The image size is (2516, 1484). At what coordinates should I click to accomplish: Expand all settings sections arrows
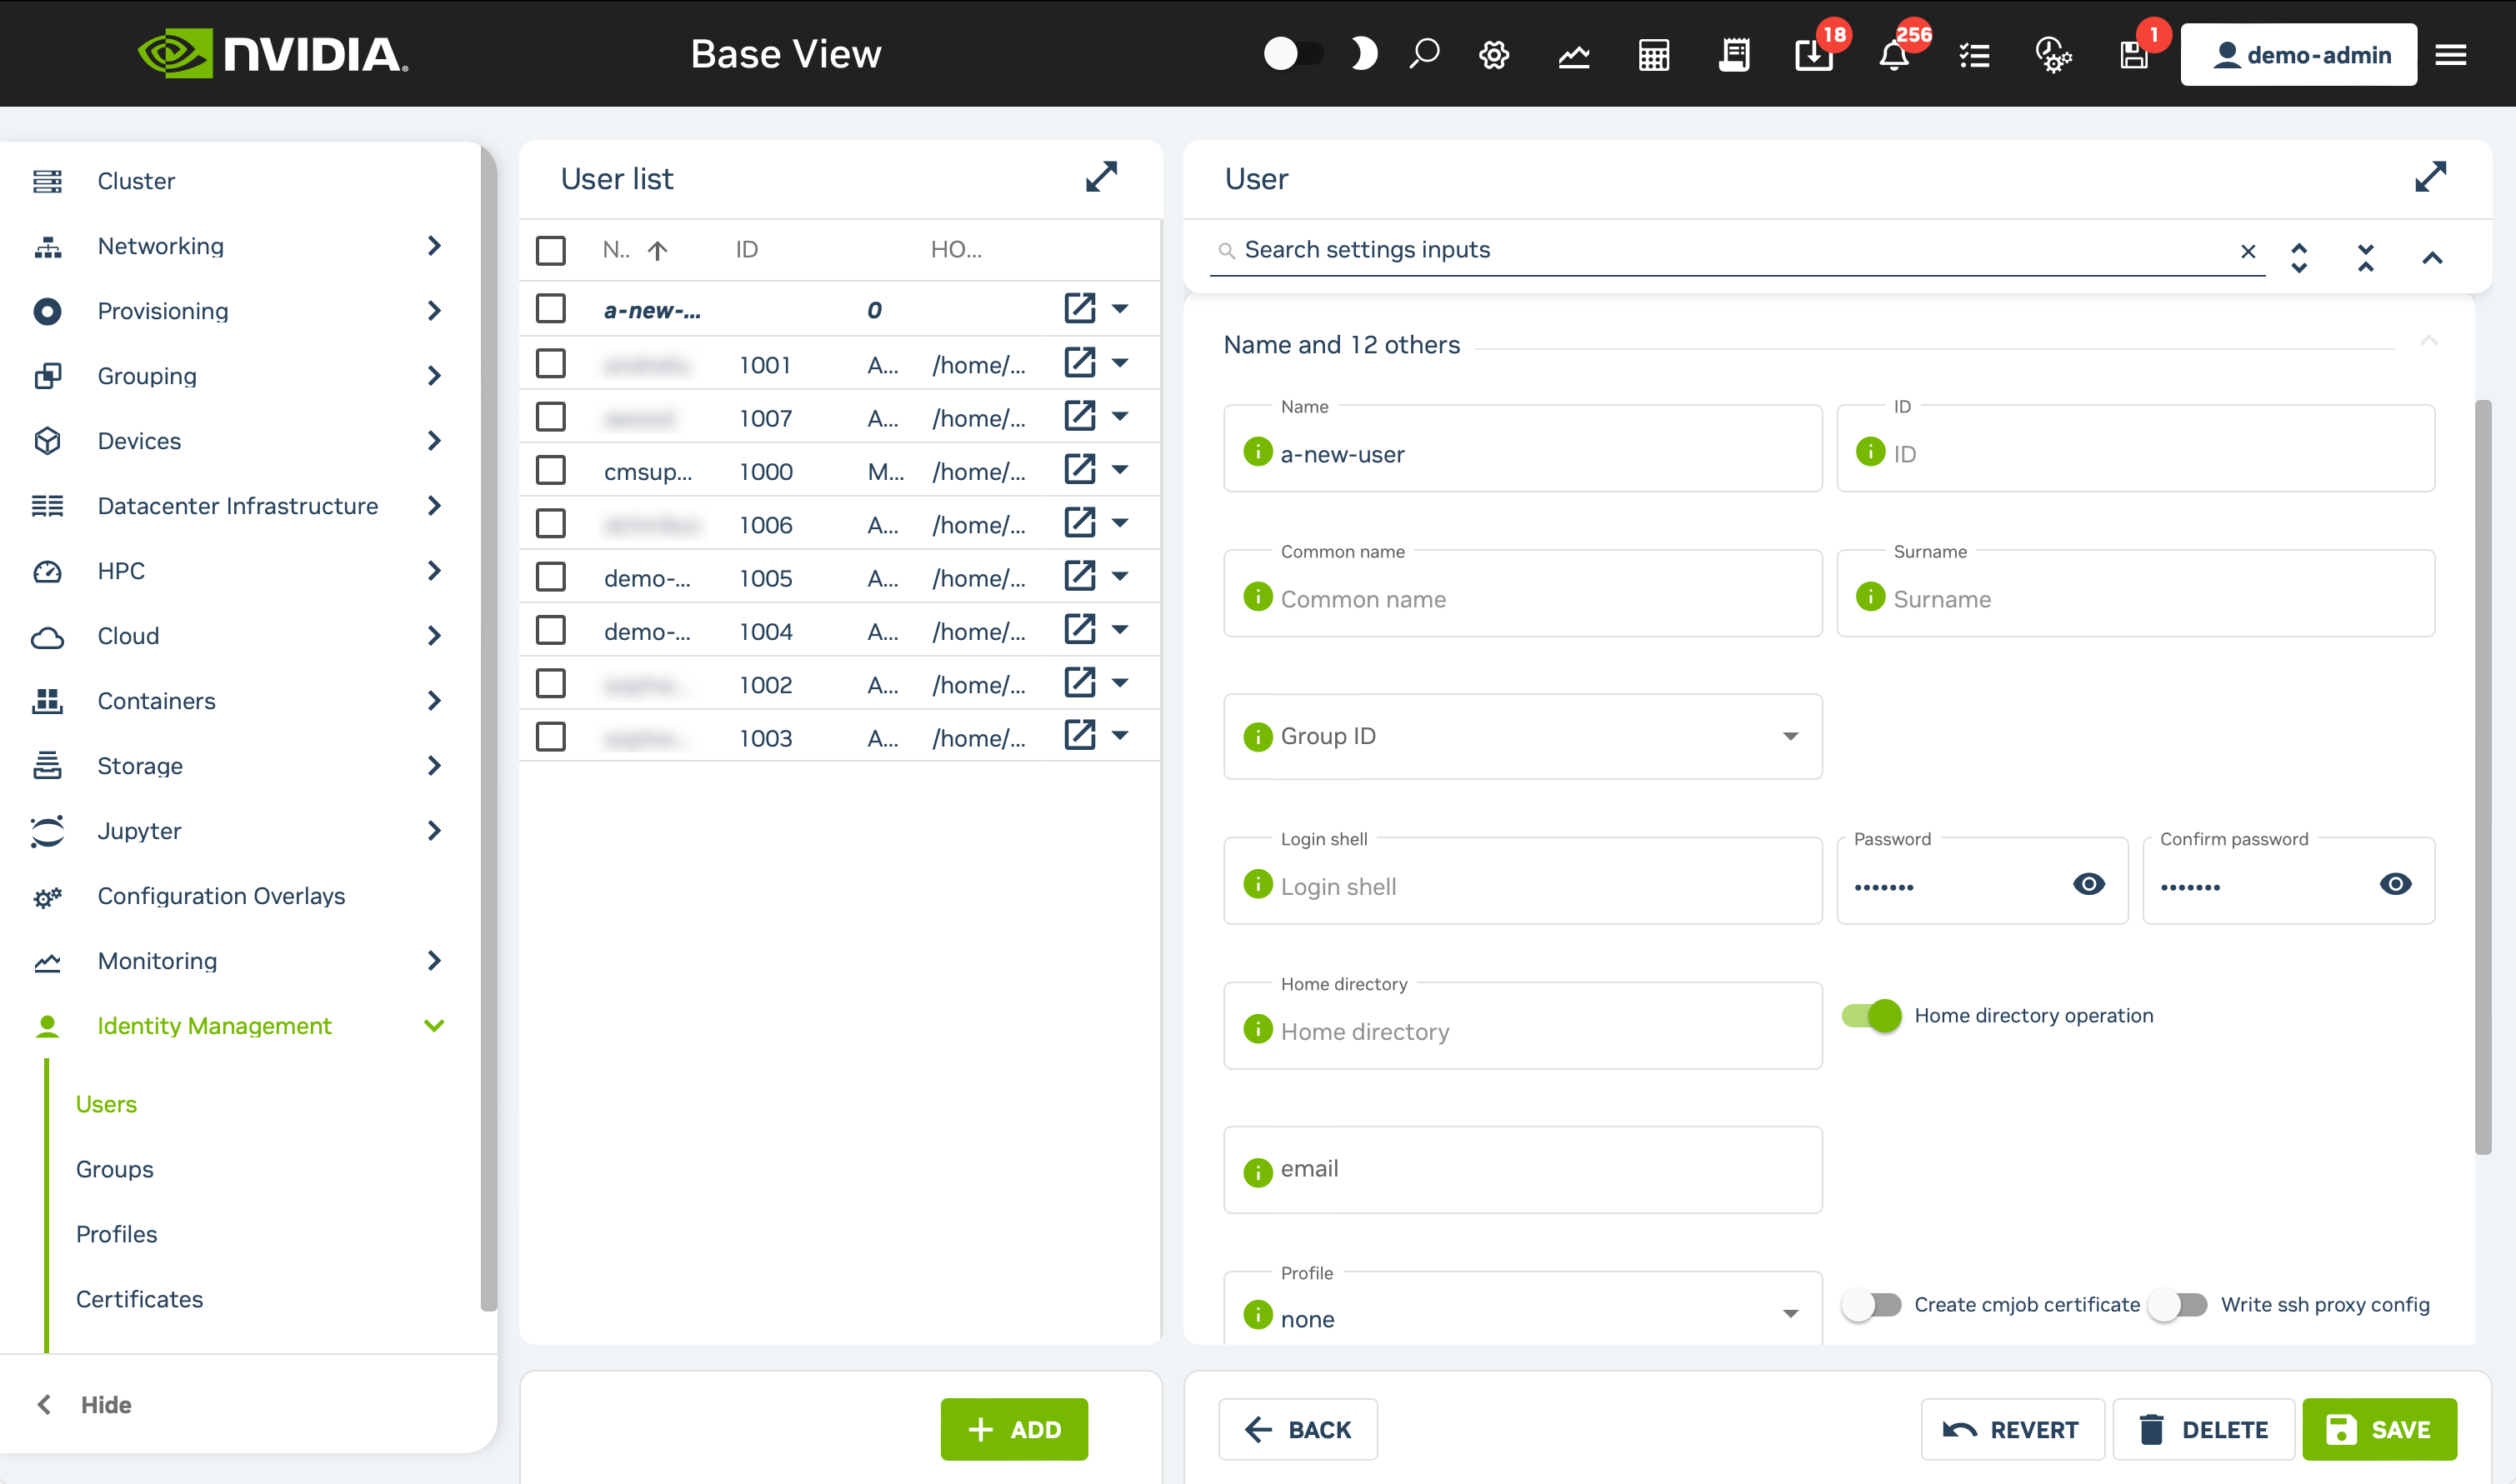click(2299, 258)
